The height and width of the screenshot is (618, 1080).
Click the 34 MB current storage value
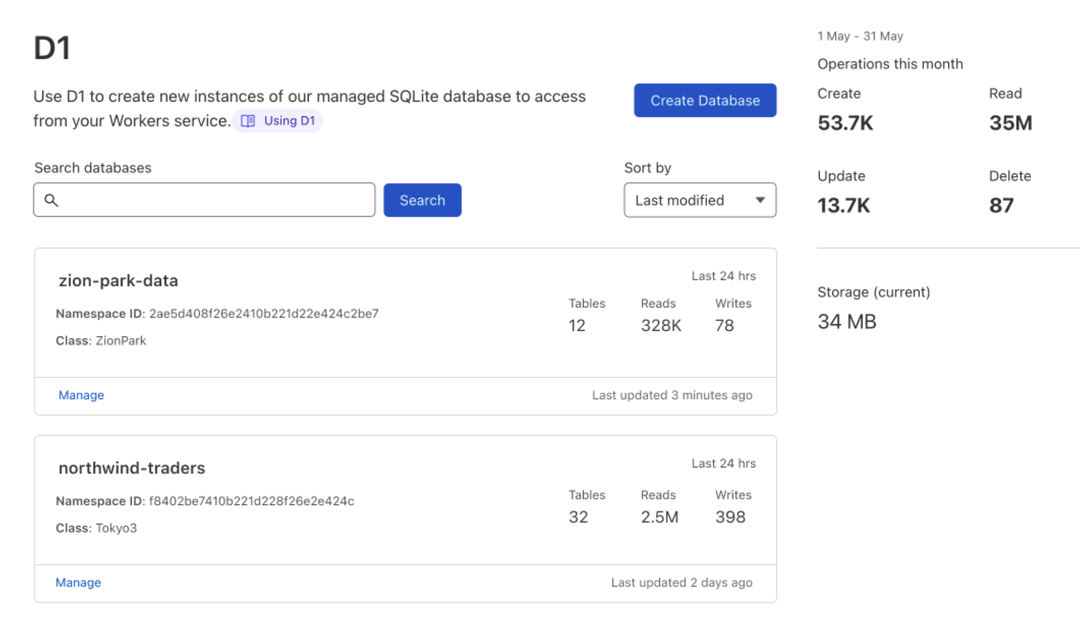coord(847,322)
